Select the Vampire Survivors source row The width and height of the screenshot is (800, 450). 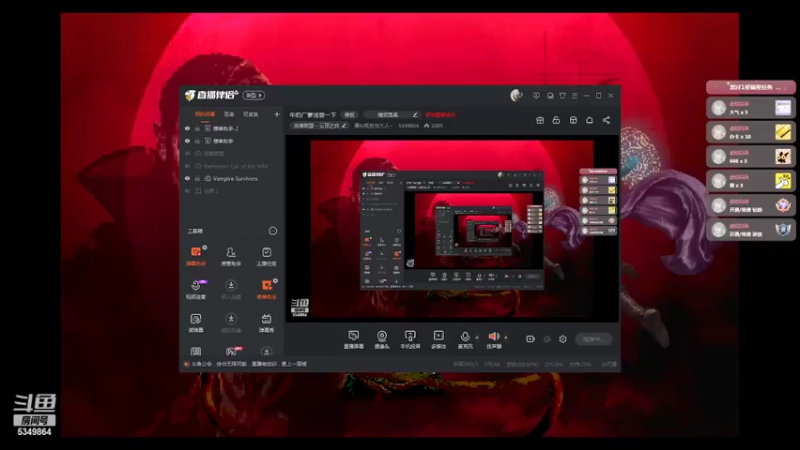[232, 179]
